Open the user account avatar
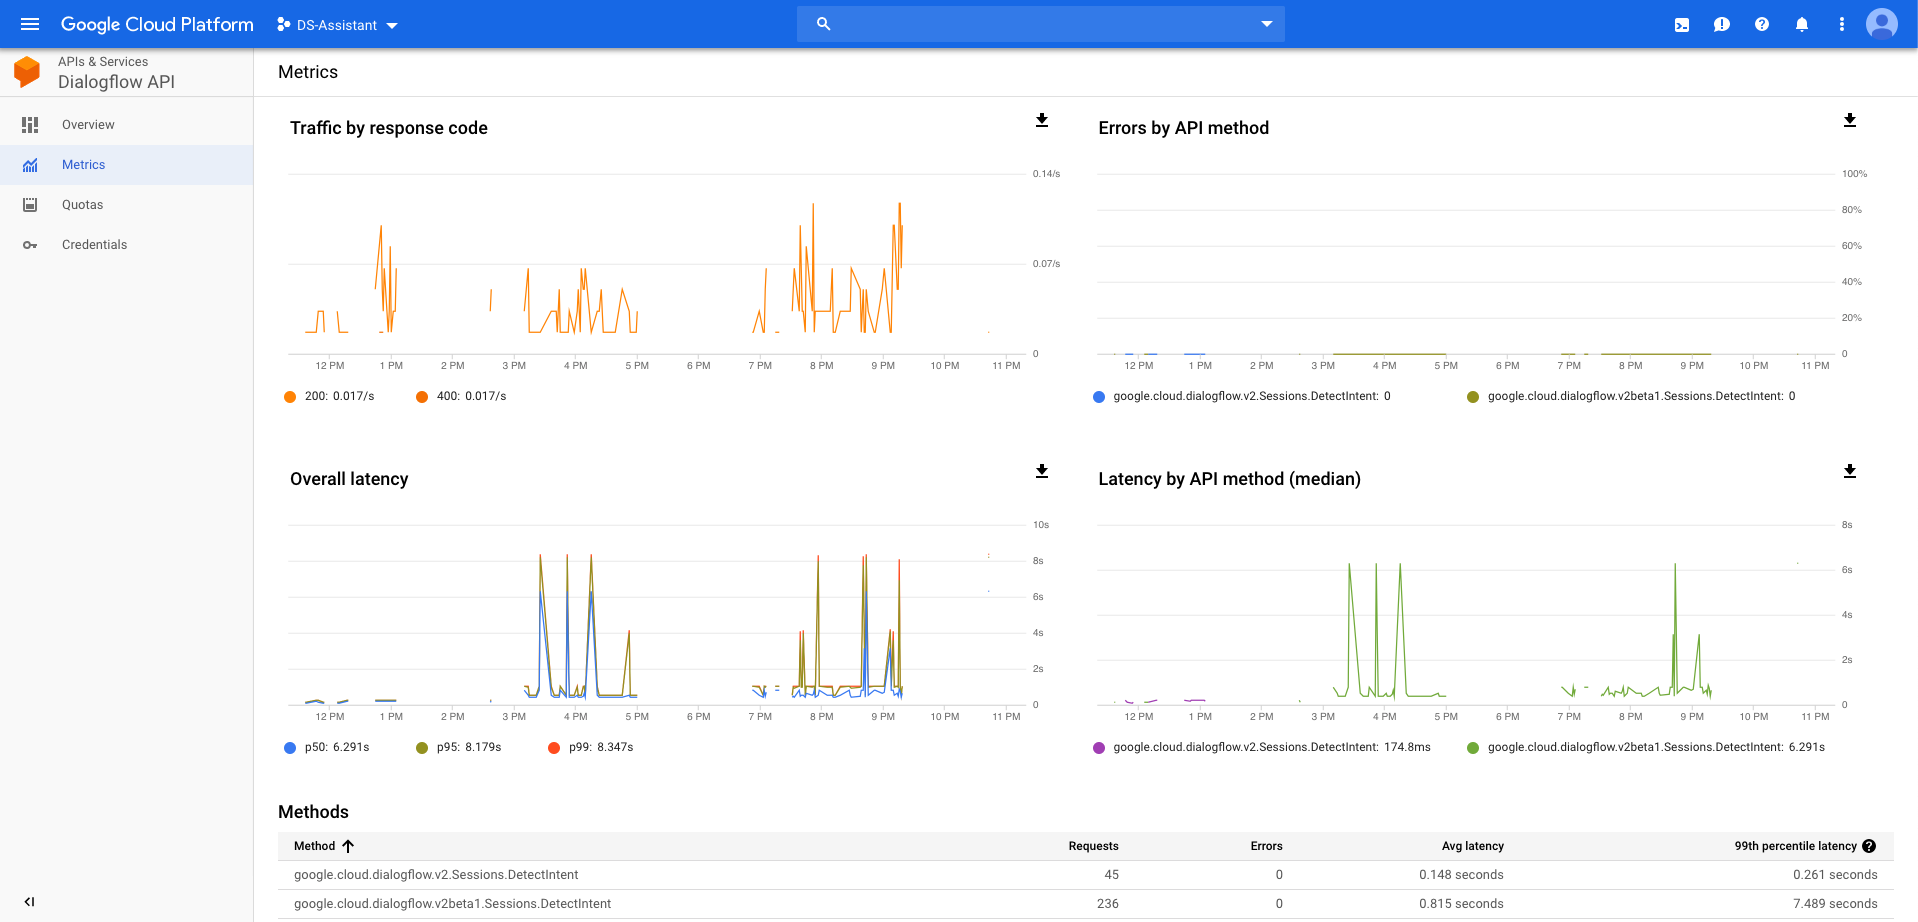Screen dimensions: 1918x922 (1882, 24)
